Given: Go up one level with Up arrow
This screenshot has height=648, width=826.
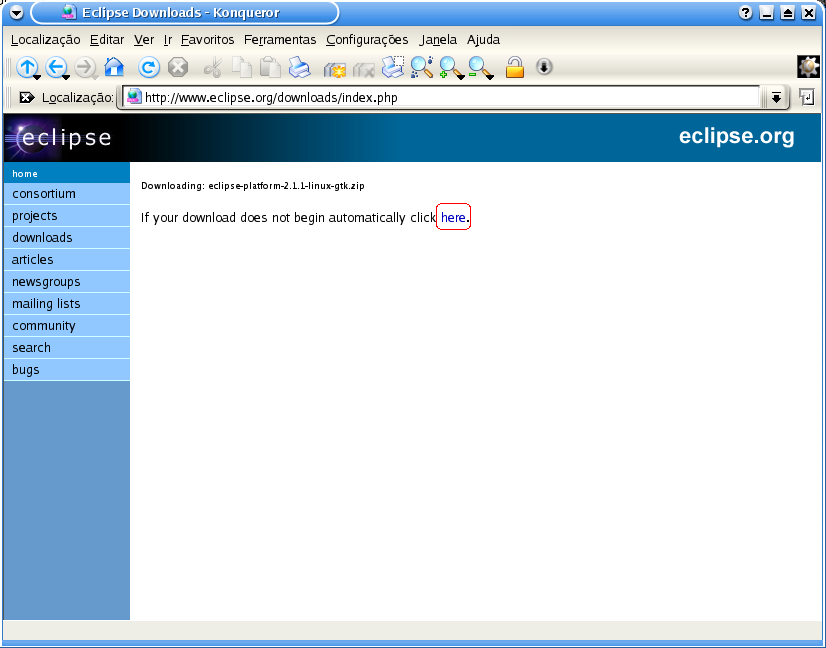Looking at the screenshot, I should click(26, 67).
